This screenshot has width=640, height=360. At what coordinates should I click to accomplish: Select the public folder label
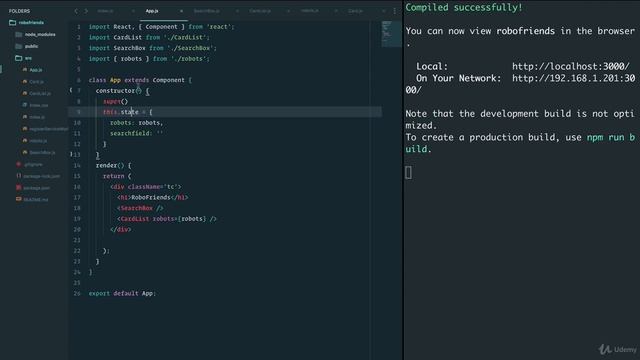31,47
